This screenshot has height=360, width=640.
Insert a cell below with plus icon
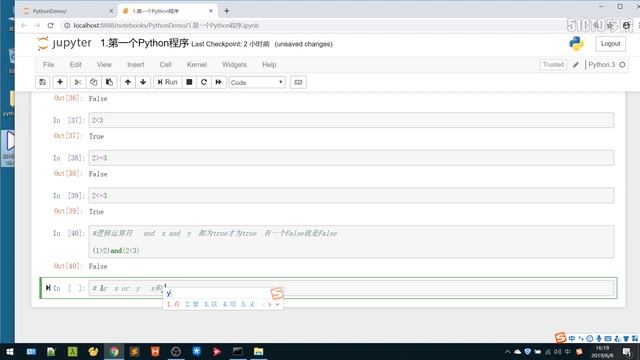60,82
